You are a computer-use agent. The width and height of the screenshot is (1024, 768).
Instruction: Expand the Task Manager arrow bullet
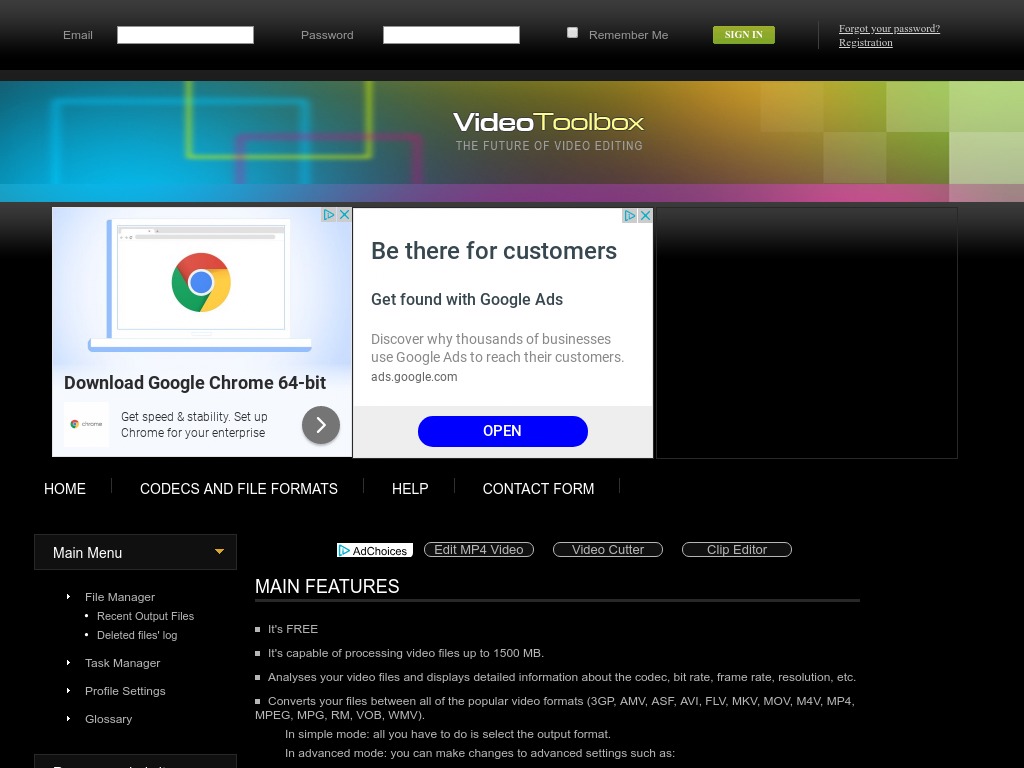(x=69, y=663)
